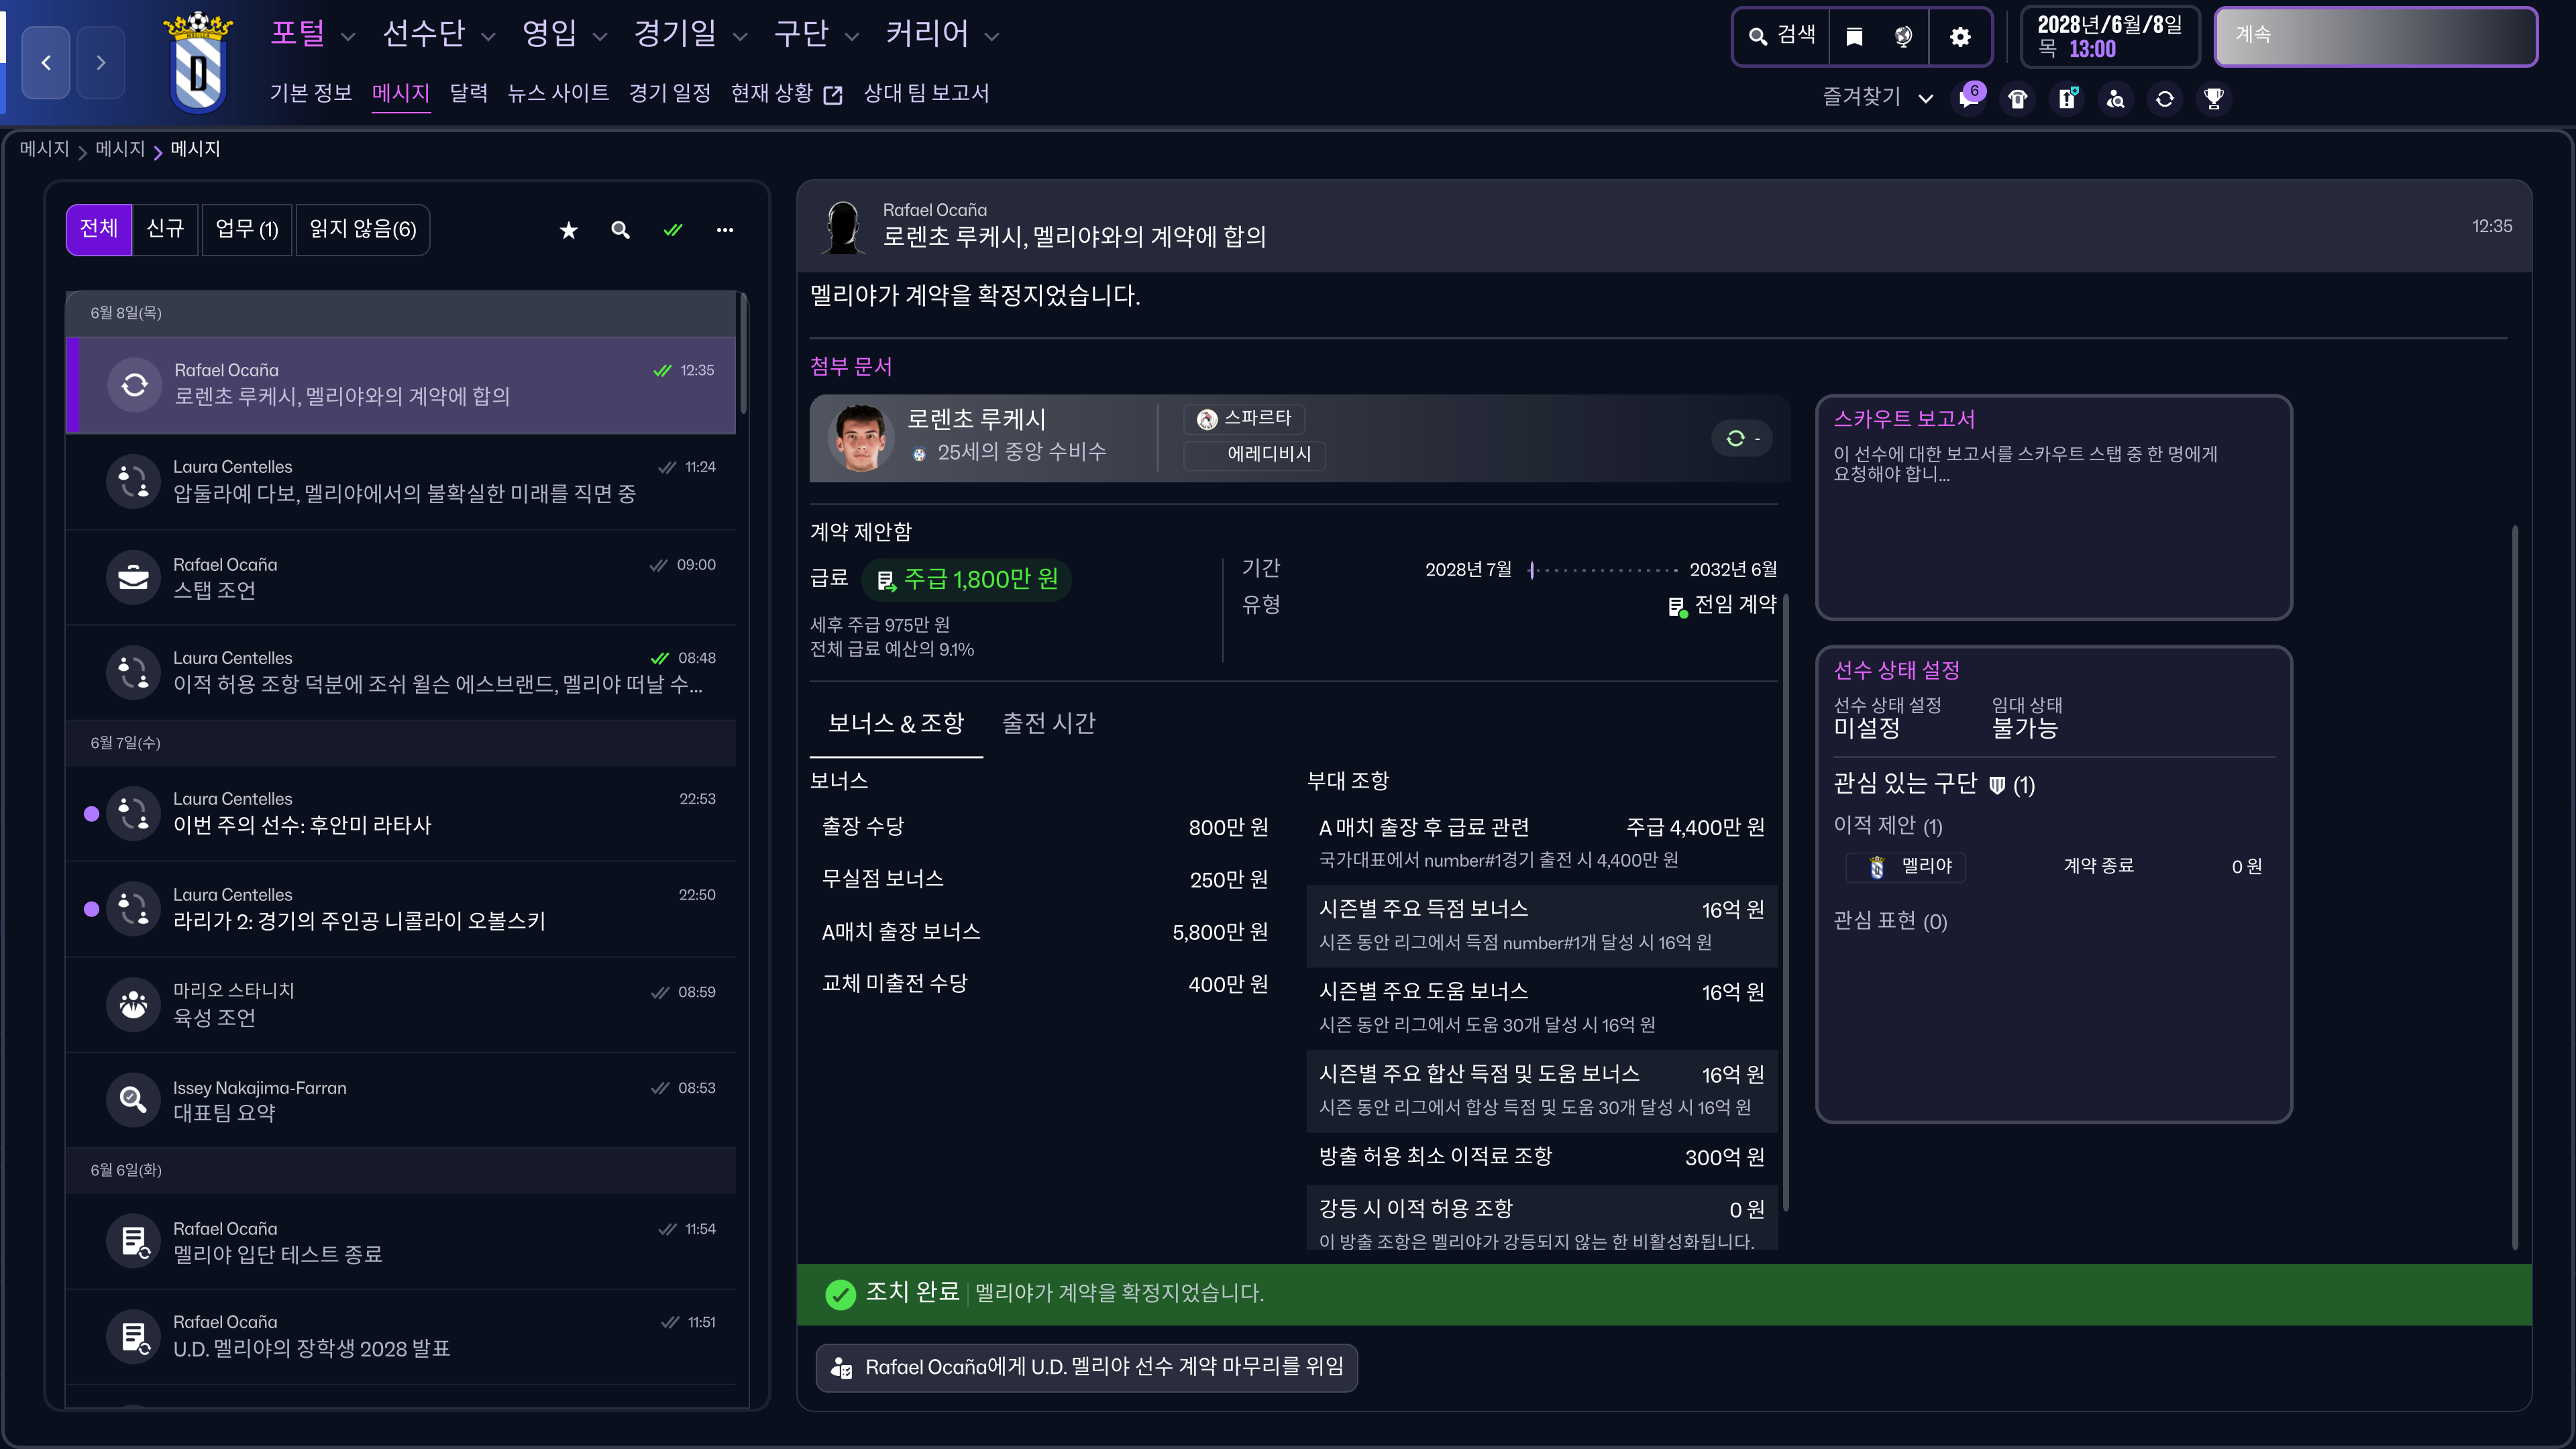This screenshot has width=2576, height=1449.
Task: Toggle the 읽지 않음(6) unread filter
Action: click(x=363, y=230)
